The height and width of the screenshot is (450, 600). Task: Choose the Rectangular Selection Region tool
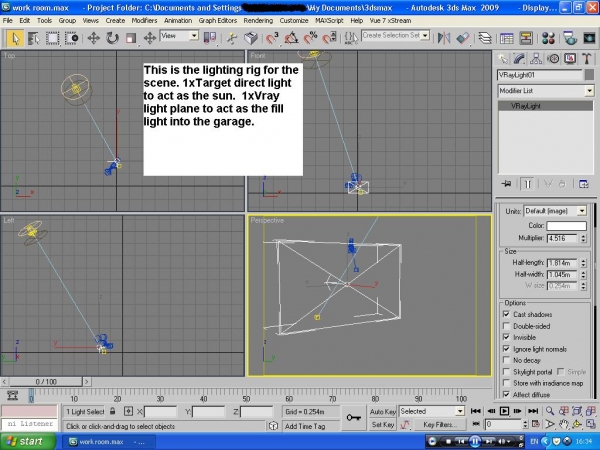pyautogui.click(x=52, y=38)
